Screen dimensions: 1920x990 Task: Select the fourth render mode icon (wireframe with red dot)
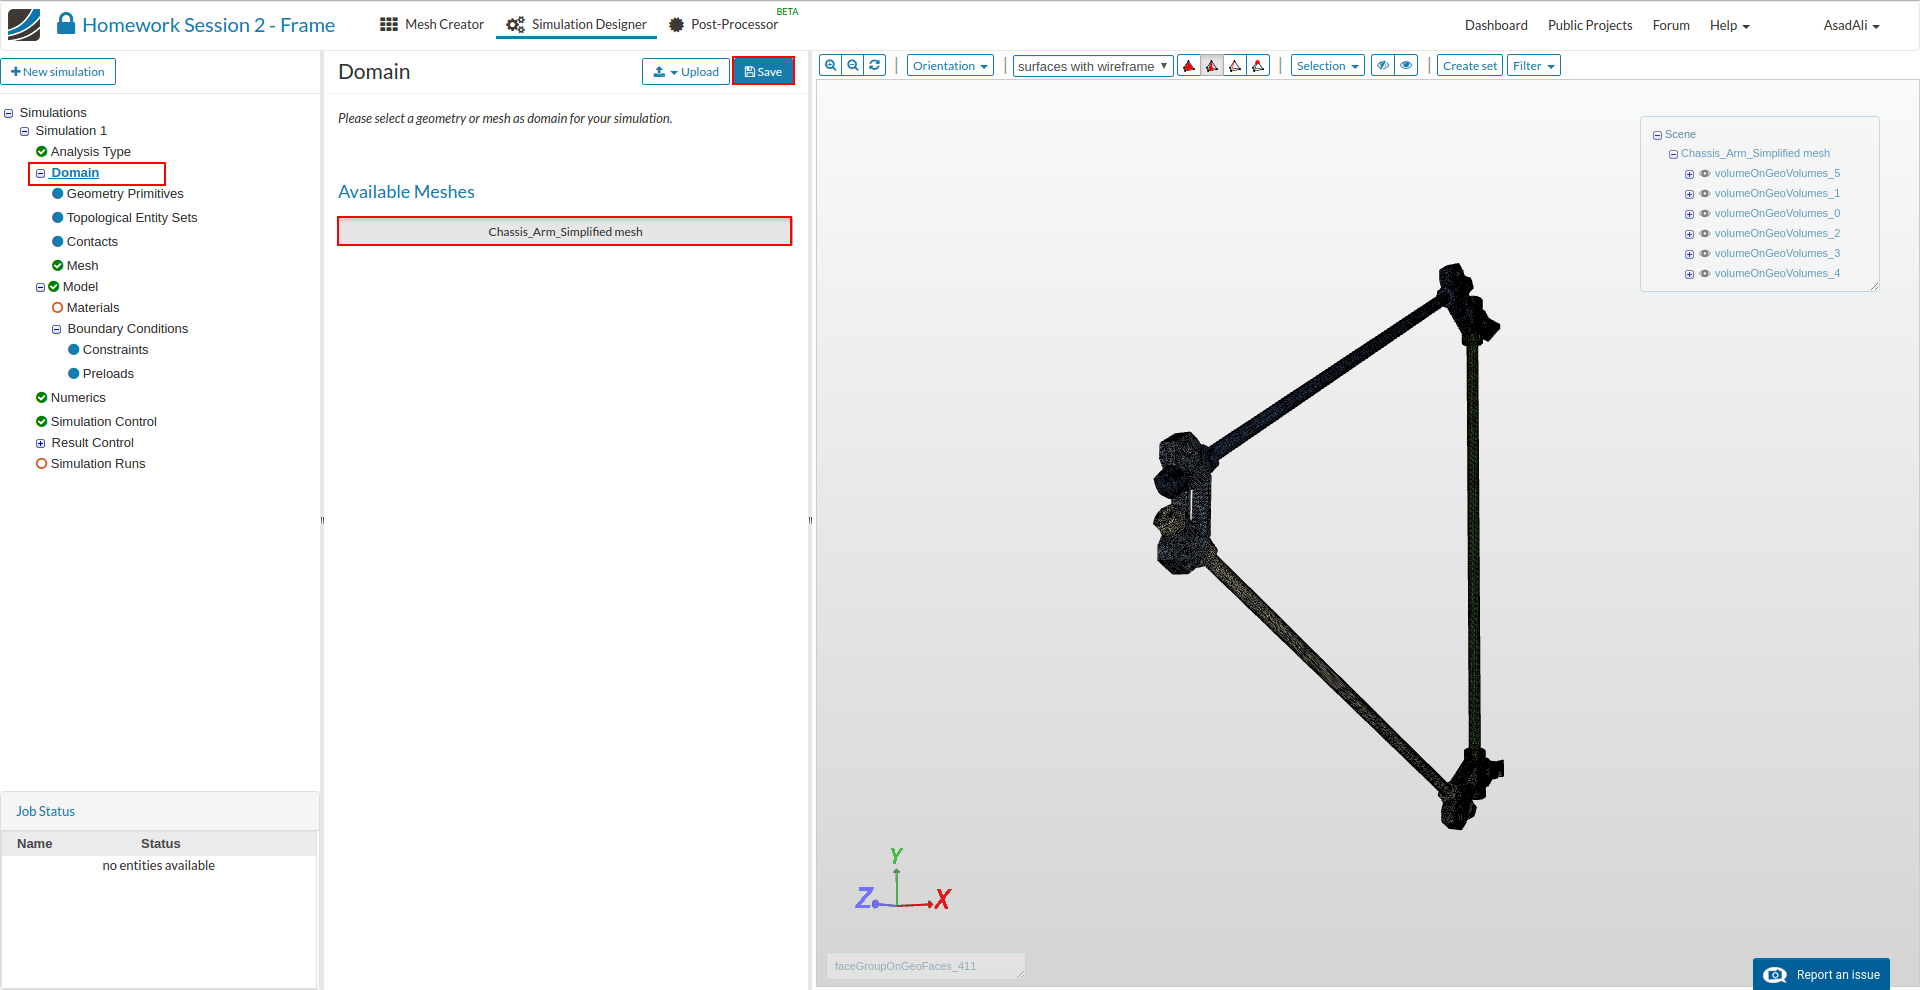(x=1258, y=66)
